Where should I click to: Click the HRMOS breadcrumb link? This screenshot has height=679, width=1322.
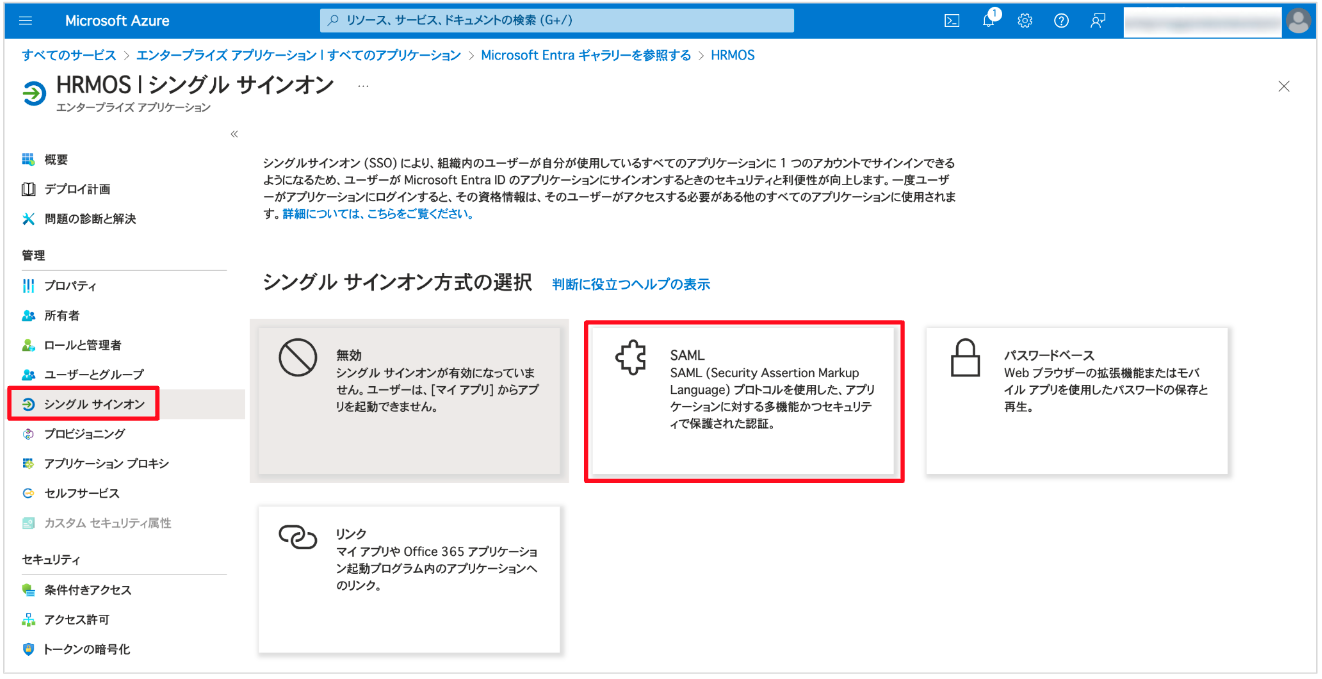click(733, 55)
